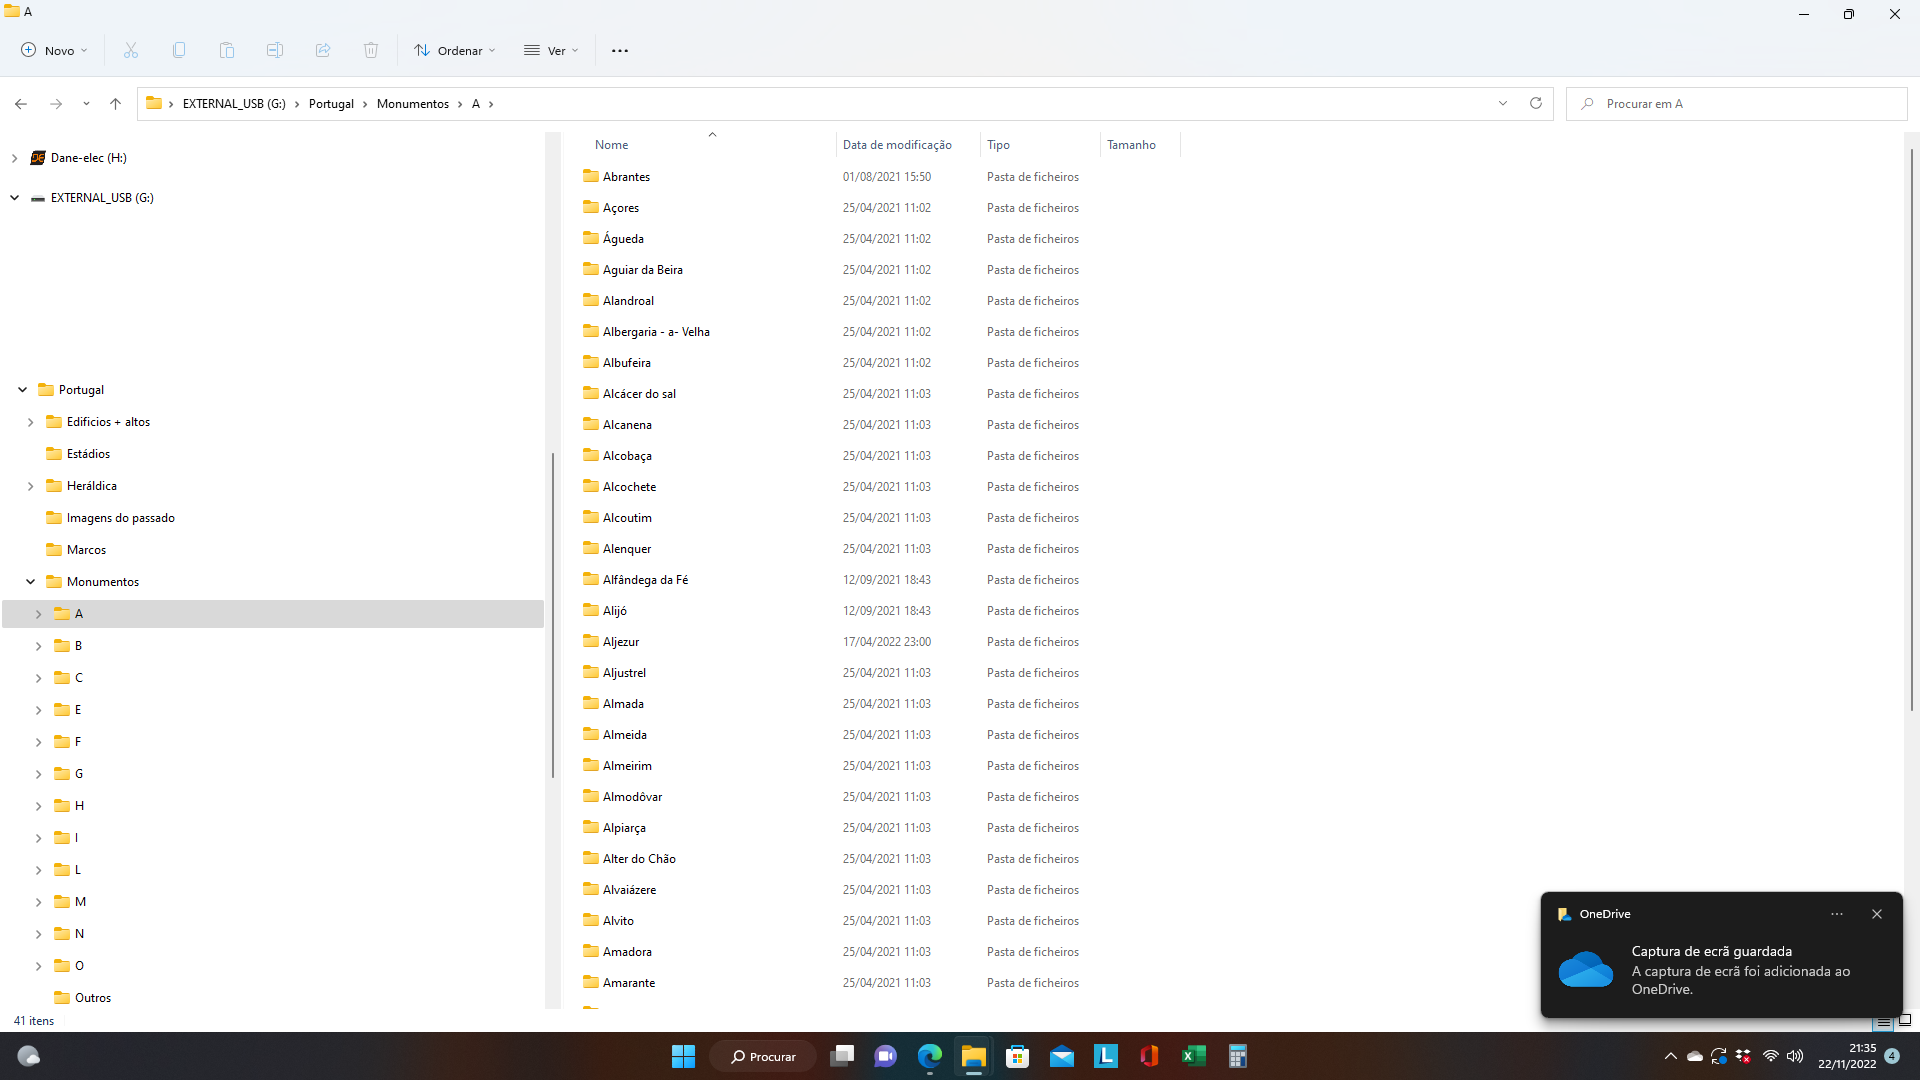Select the Açores folder
Screen dimensions: 1920x1080
(620, 208)
